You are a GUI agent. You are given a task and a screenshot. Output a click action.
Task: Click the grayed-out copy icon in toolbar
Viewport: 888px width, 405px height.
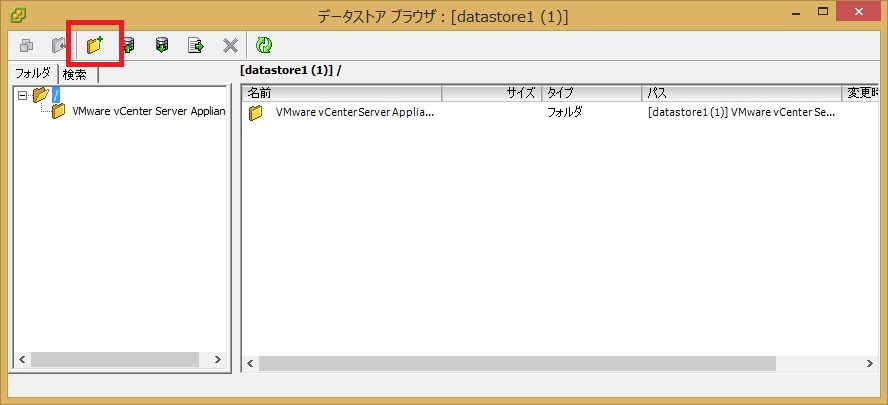pos(26,45)
